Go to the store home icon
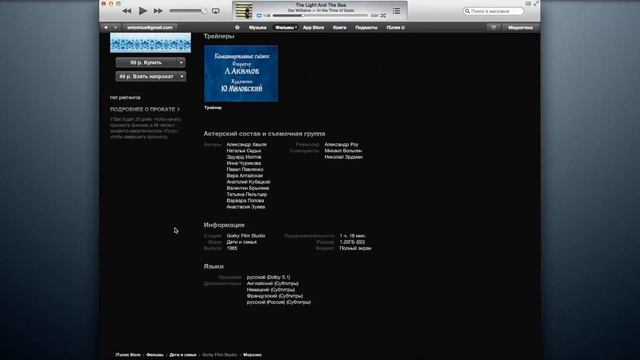The width and height of the screenshot is (640, 360). point(237,27)
